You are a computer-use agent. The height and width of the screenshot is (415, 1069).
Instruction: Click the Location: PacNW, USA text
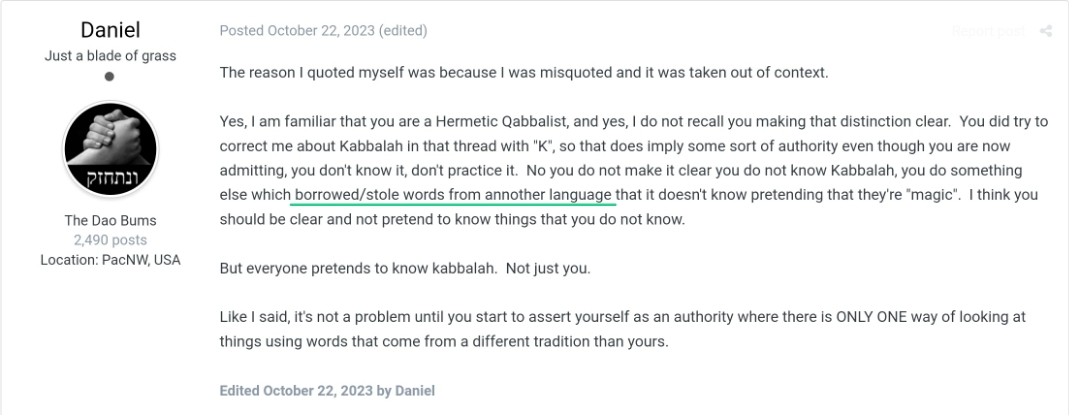110,260
